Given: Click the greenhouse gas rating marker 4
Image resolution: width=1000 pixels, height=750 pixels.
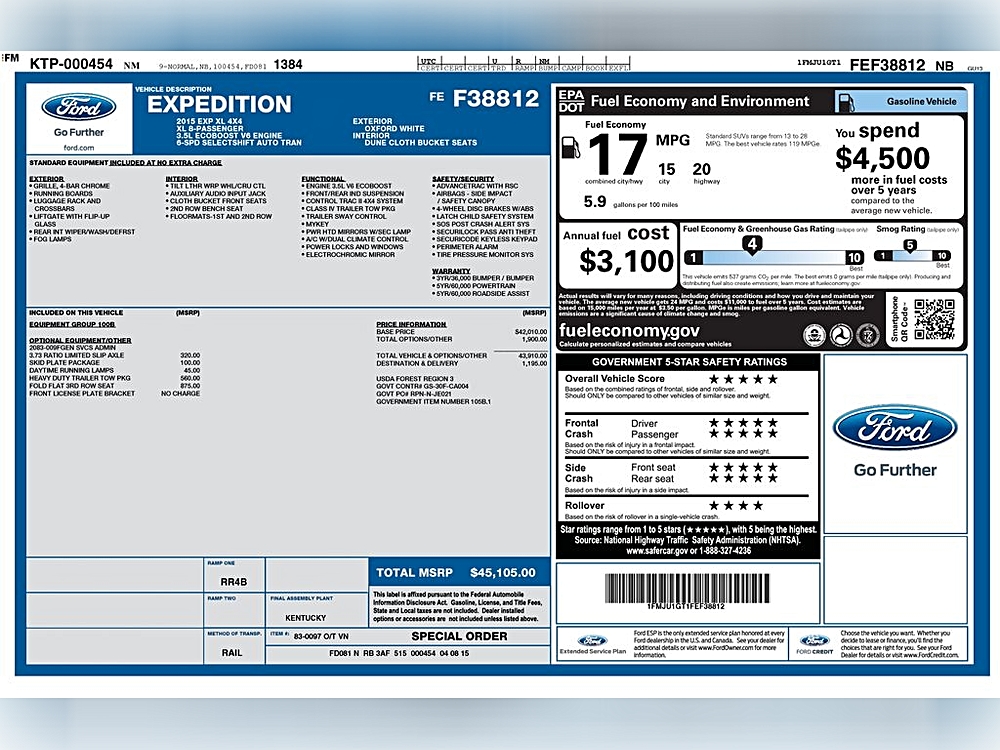Looking at the screenshot, I should tap(751, 243).
